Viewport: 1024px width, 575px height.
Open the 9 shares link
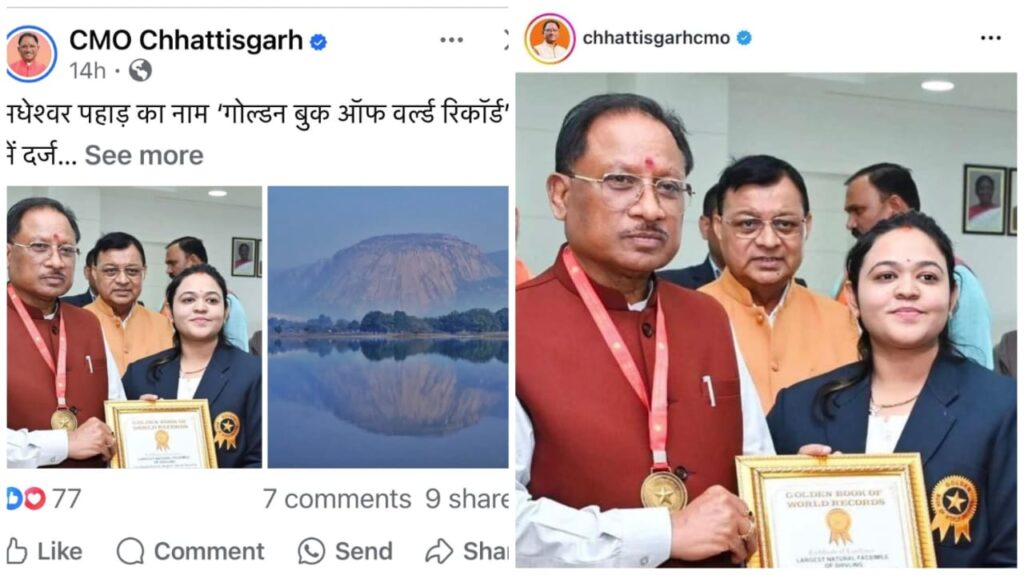pos(467,499)
